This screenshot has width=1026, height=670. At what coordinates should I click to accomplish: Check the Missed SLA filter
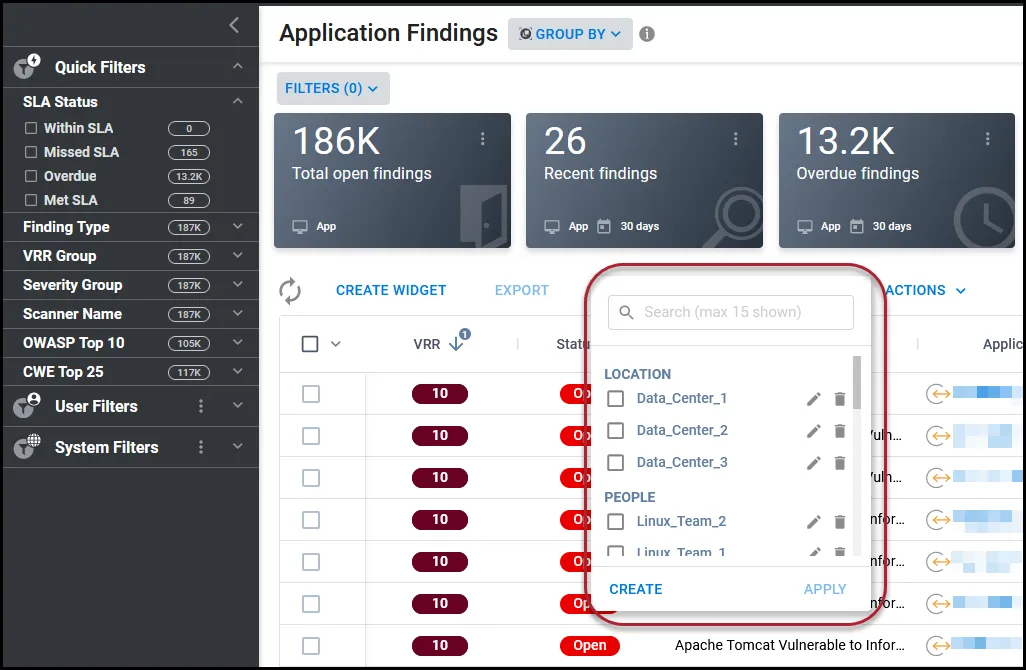pyautogui.click(x=31, y=152)
